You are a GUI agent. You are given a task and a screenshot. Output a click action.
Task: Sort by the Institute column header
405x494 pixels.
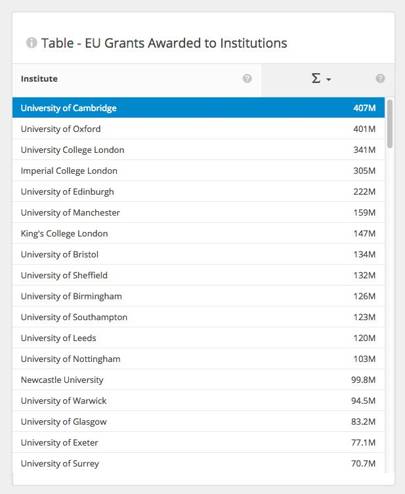39,79
